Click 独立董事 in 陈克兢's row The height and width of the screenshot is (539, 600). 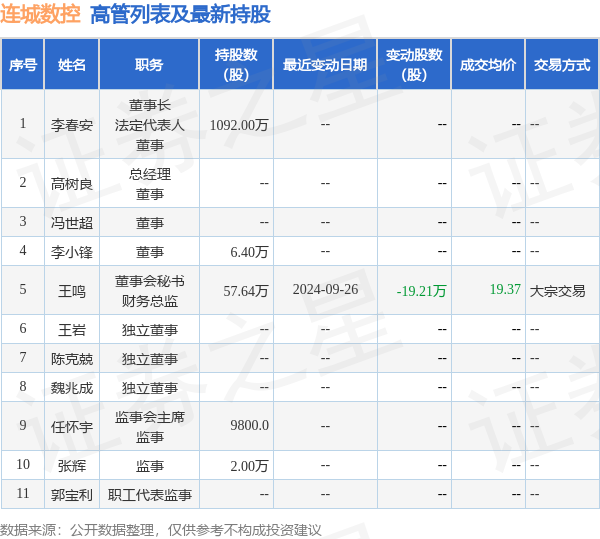150,359
